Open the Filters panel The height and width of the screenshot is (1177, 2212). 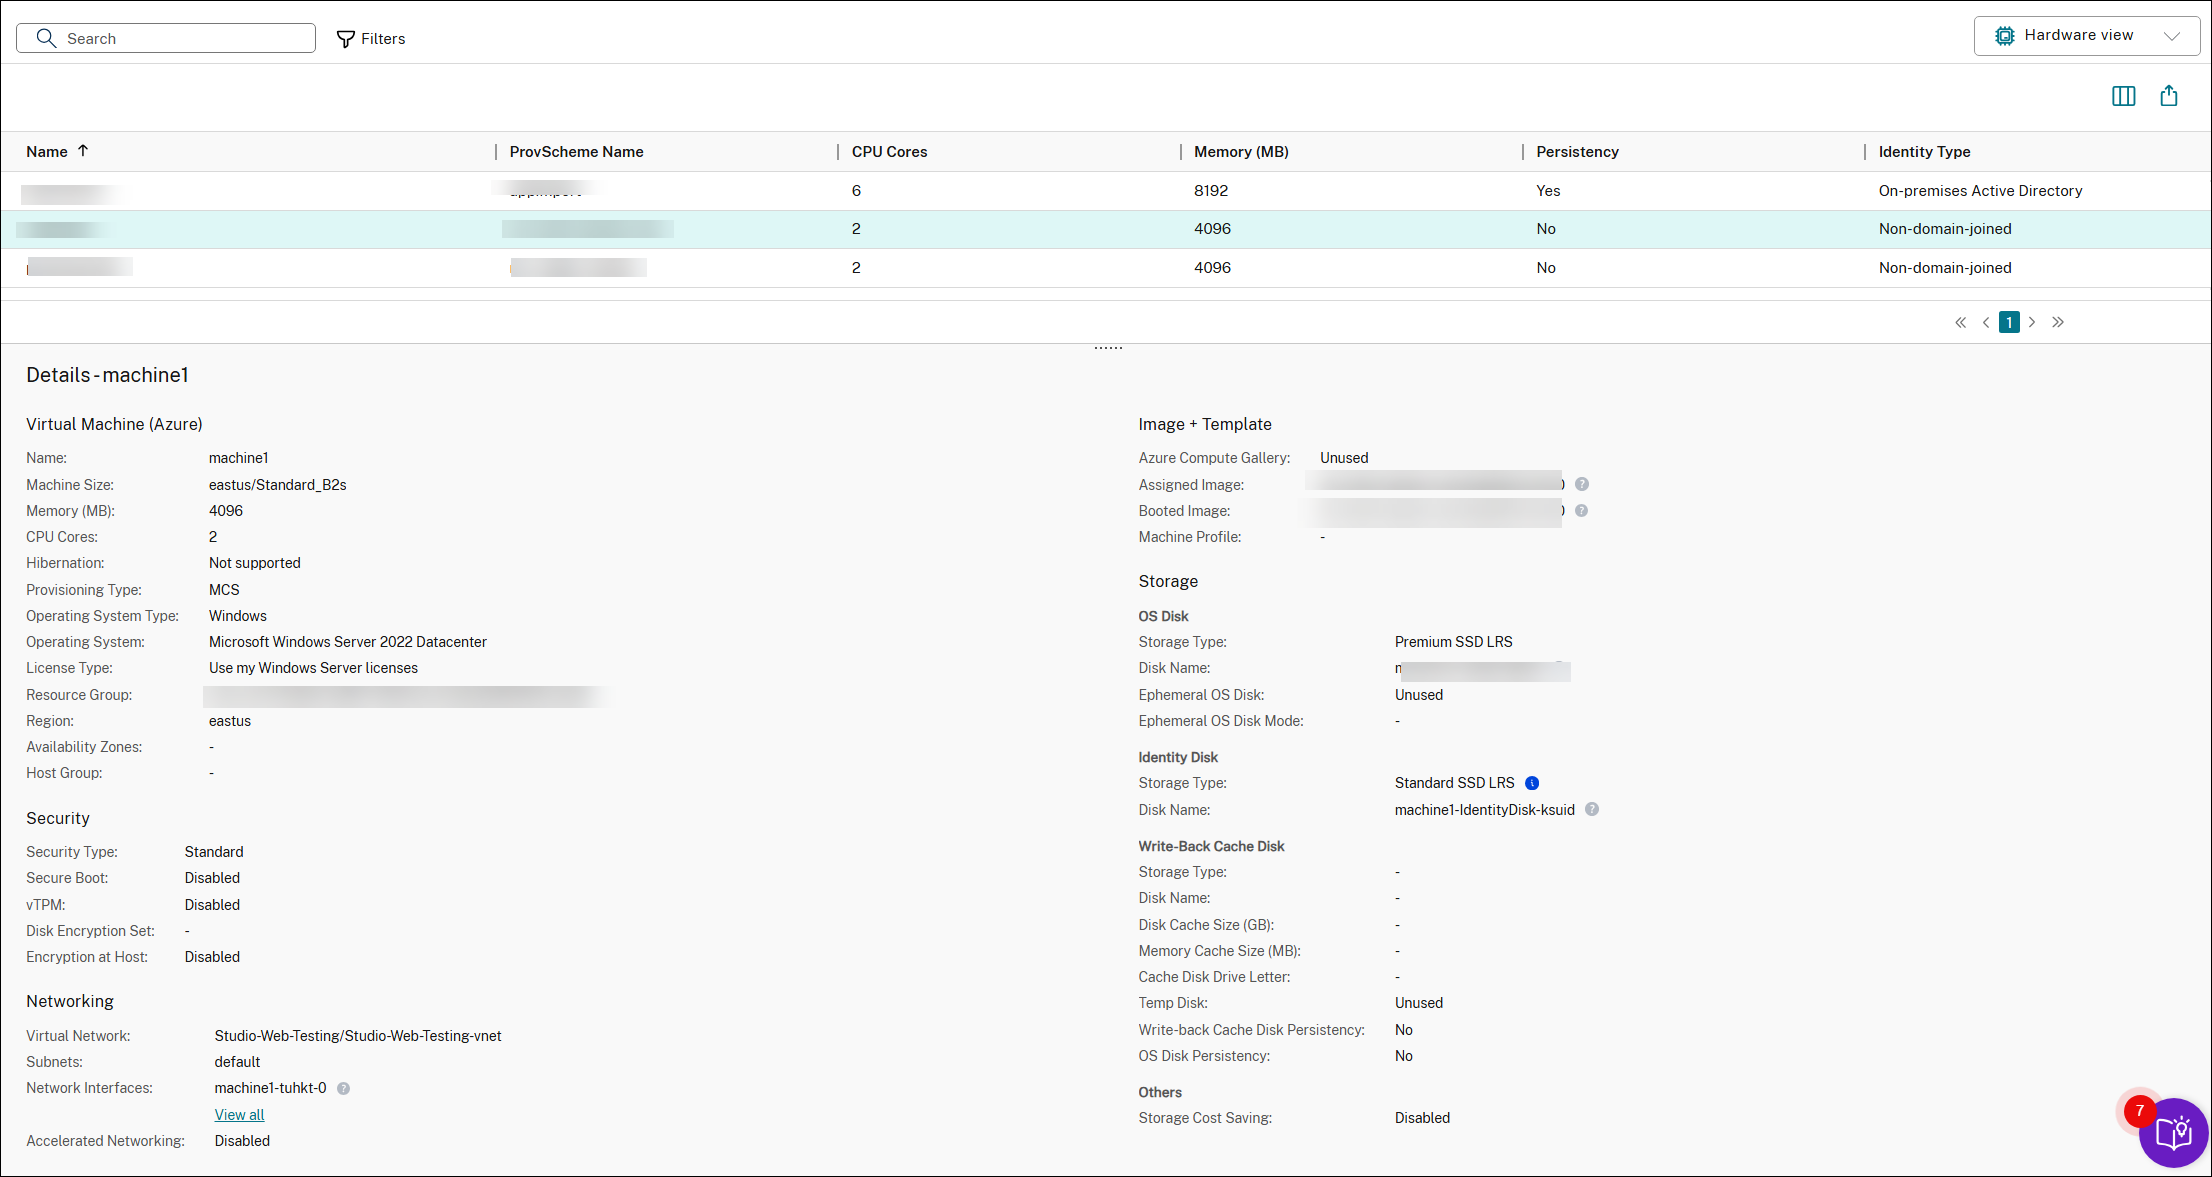click(371, 39)
